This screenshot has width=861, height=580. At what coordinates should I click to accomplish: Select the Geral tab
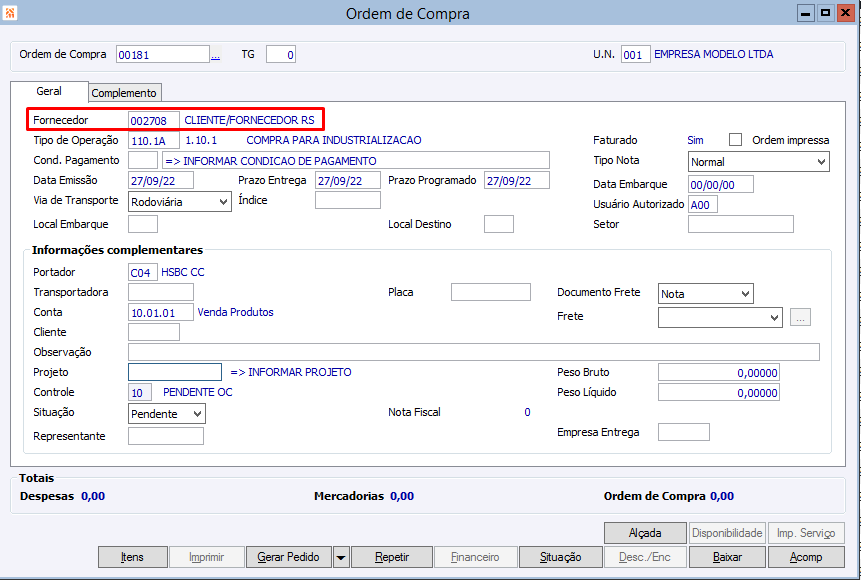coord(49,91)
